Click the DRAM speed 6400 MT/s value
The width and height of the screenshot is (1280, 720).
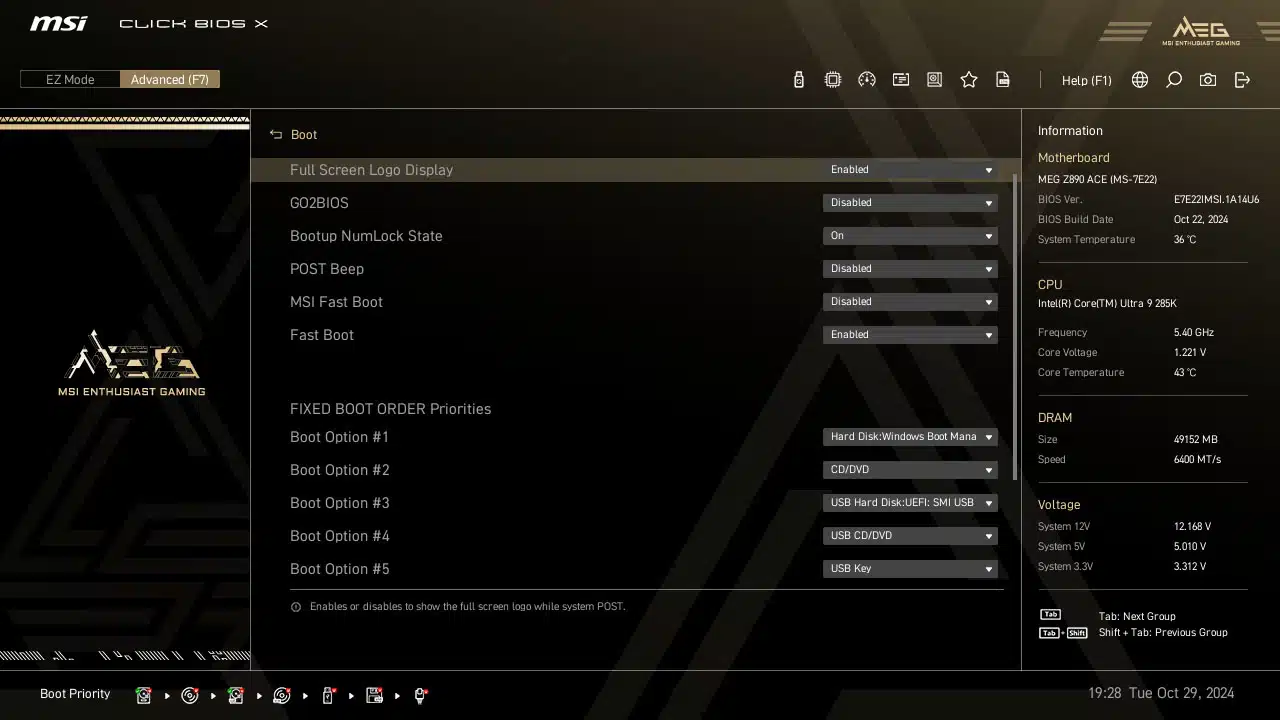[1197, 460]
